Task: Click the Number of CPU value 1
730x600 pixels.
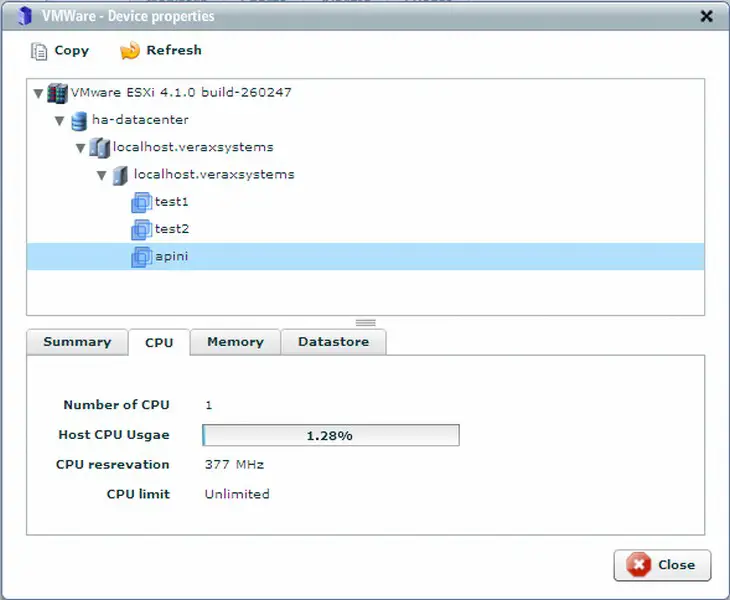Action: pos(209,405)
